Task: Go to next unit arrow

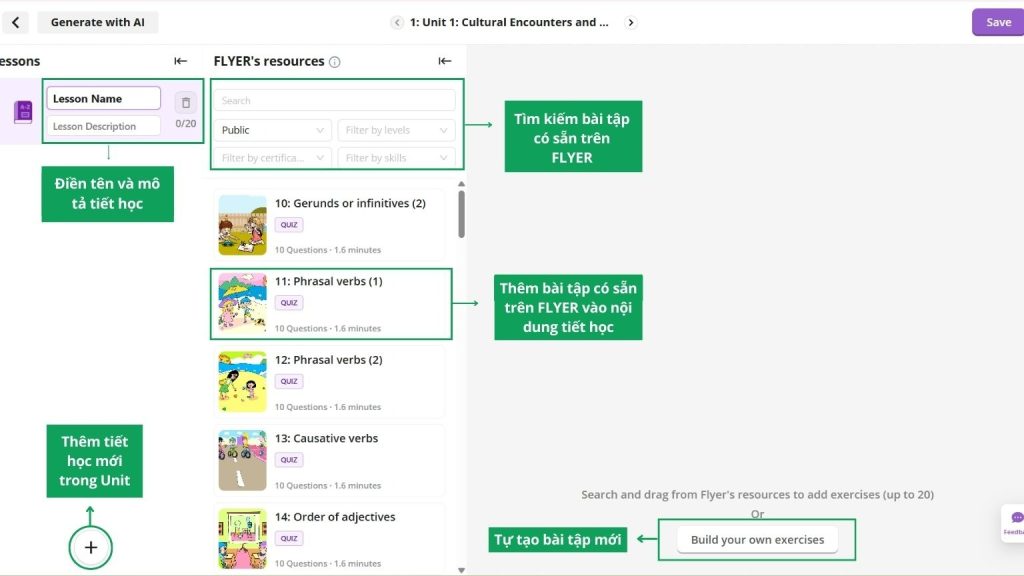Action: tap(630, 22)
